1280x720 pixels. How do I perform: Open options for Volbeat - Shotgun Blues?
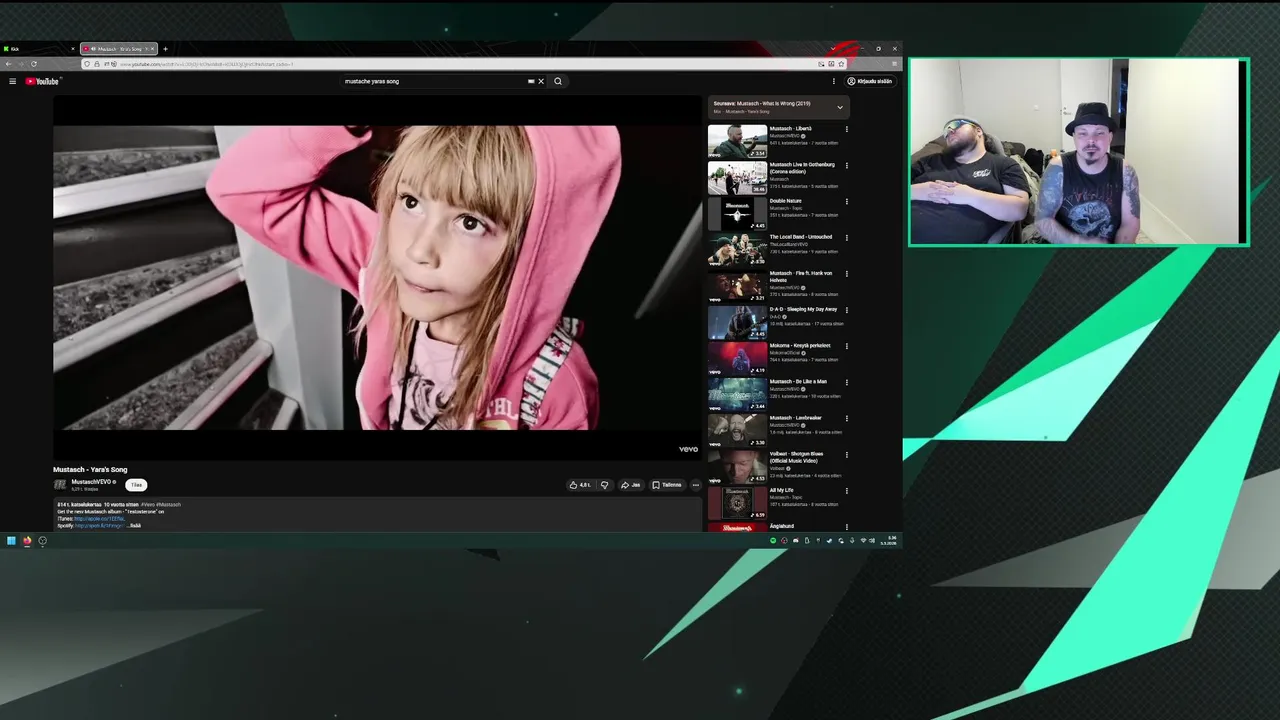(x=846, y=454)
